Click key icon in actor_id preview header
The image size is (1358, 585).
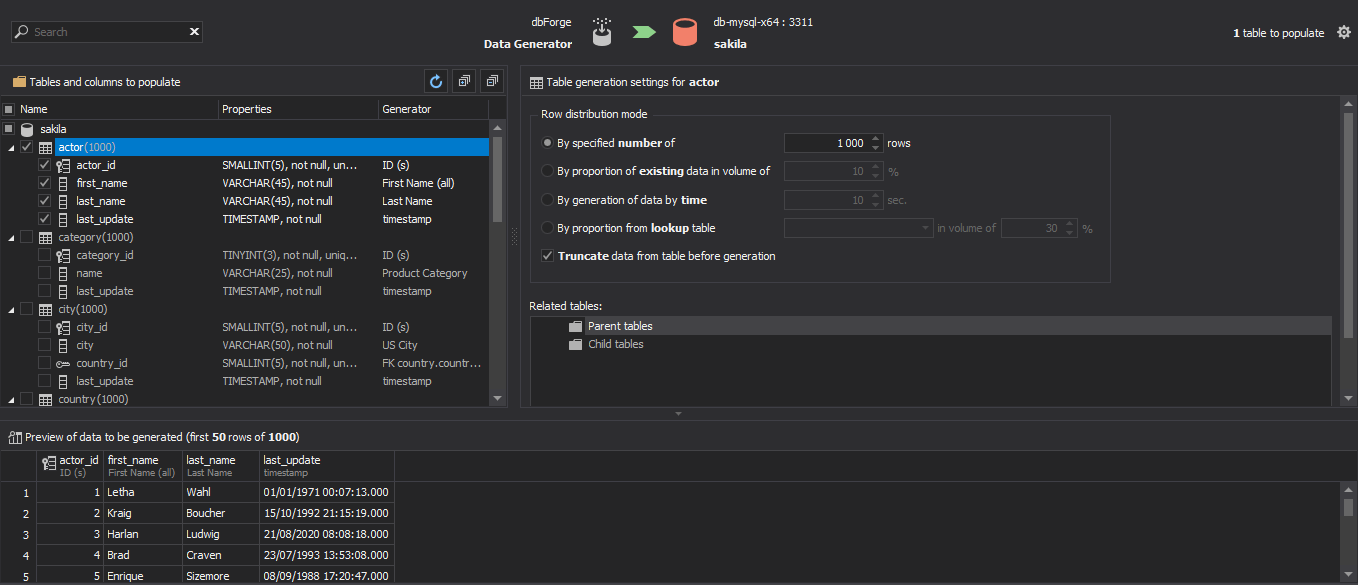(x=49, y=463)
